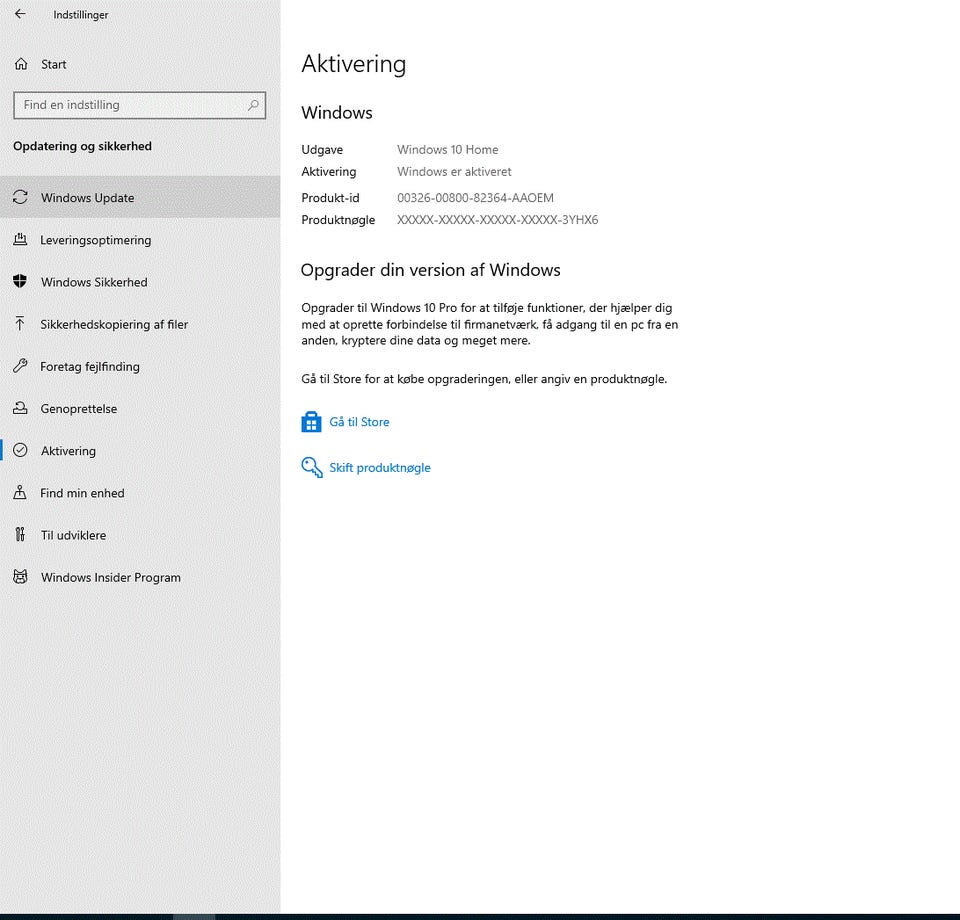Open Genoprettelse settings
Image resolution: width=960 pixels, height=920 pixels.
140,408
